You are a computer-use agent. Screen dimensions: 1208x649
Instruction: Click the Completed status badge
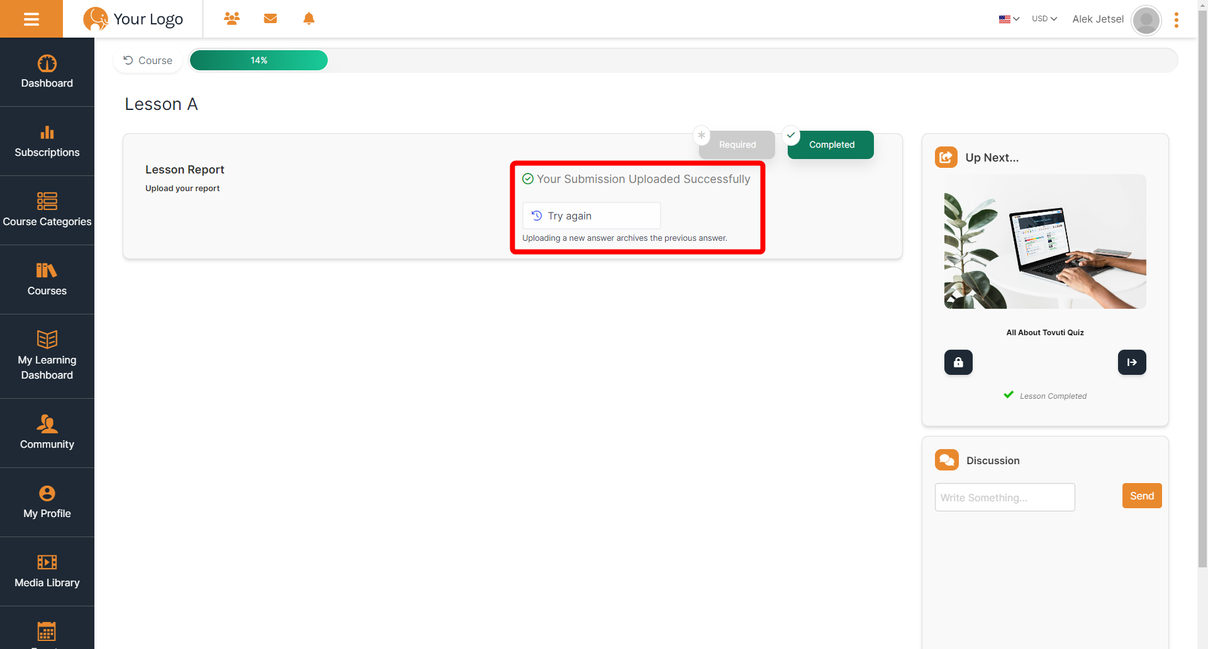[x=831, y=145]
